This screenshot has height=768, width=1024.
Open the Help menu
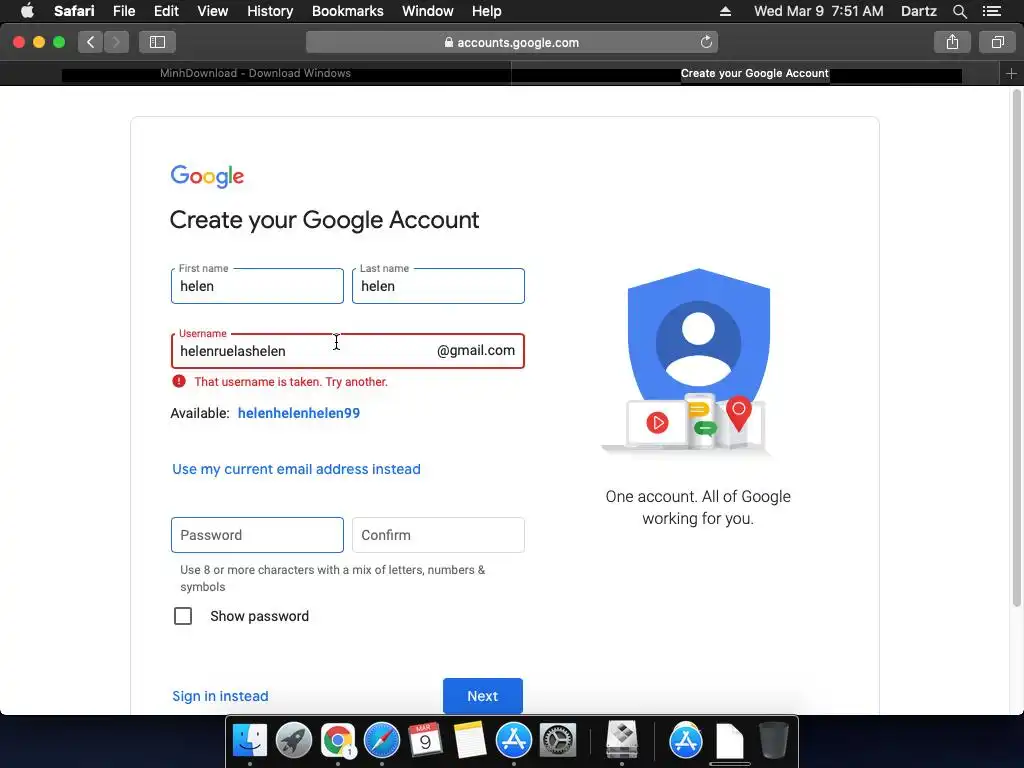487,11
